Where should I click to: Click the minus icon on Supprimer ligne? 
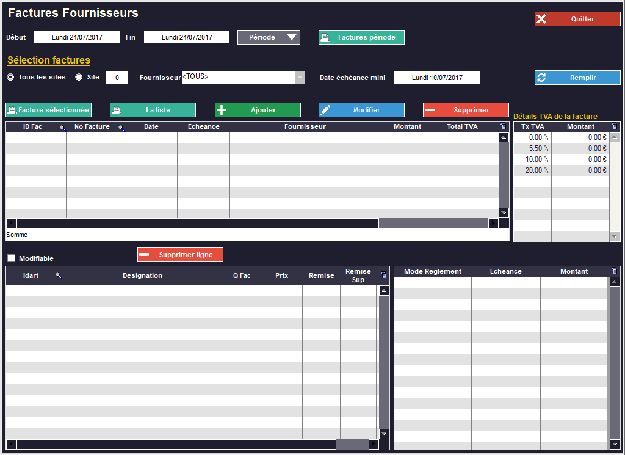145,255
